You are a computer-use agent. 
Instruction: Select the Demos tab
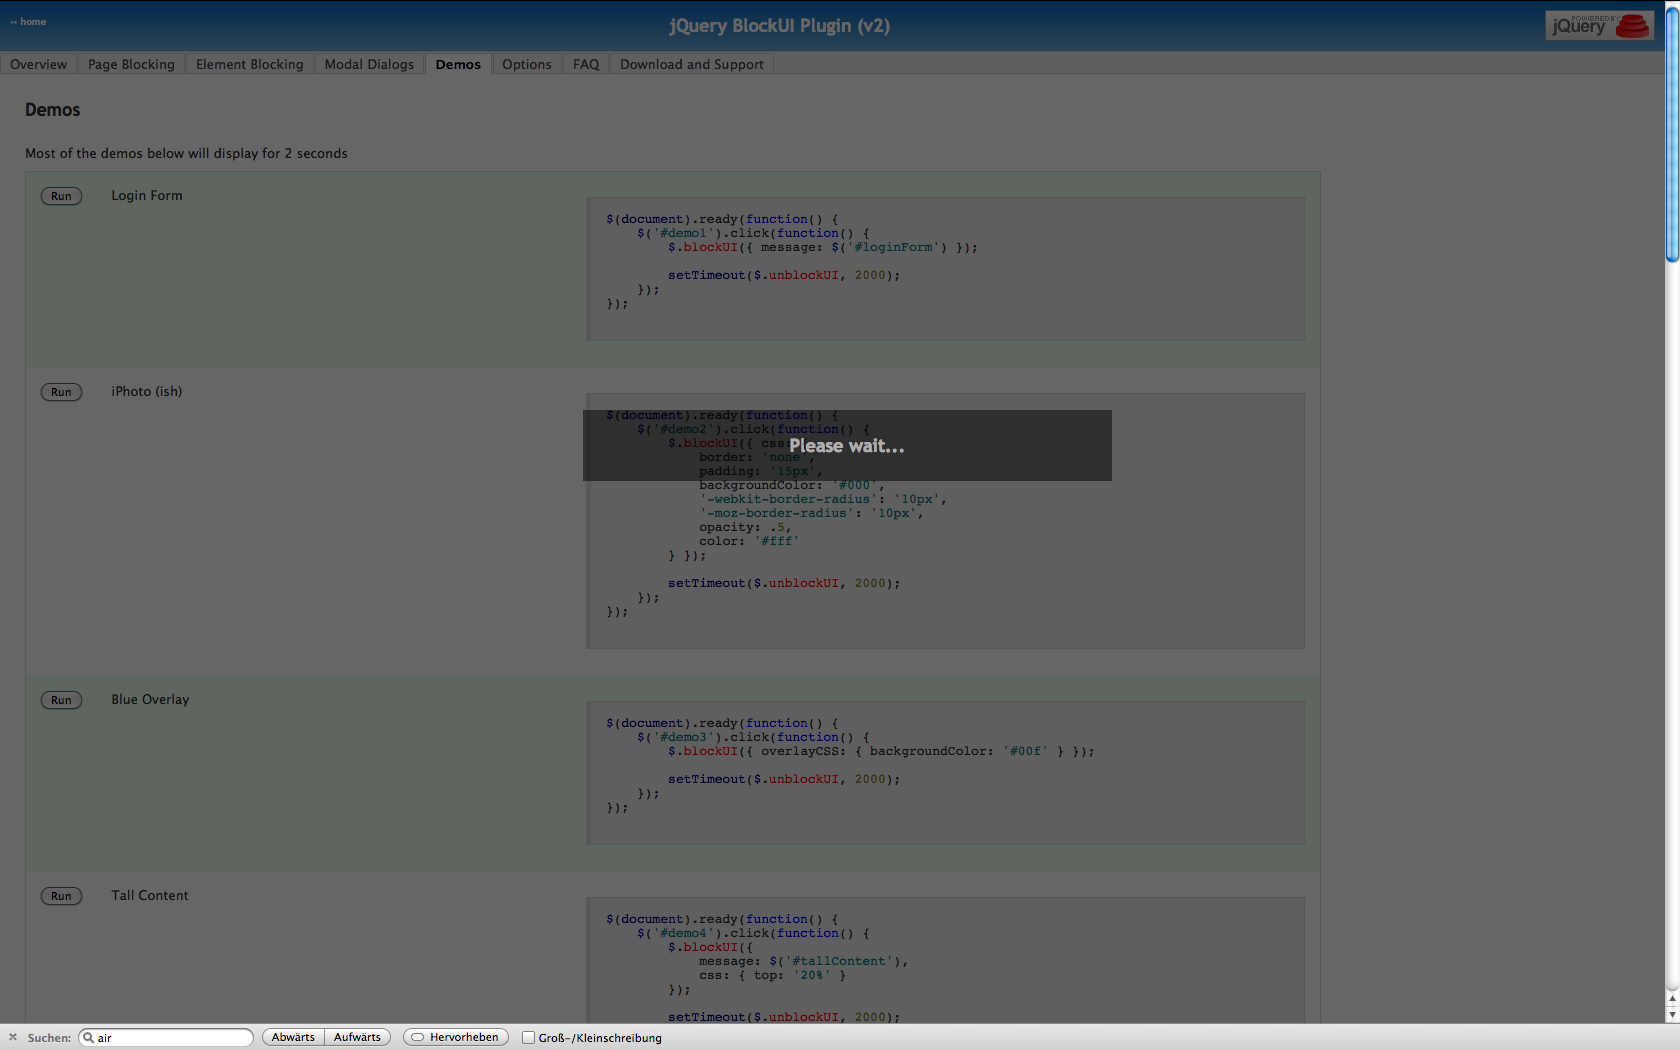(x=458, y=64)
